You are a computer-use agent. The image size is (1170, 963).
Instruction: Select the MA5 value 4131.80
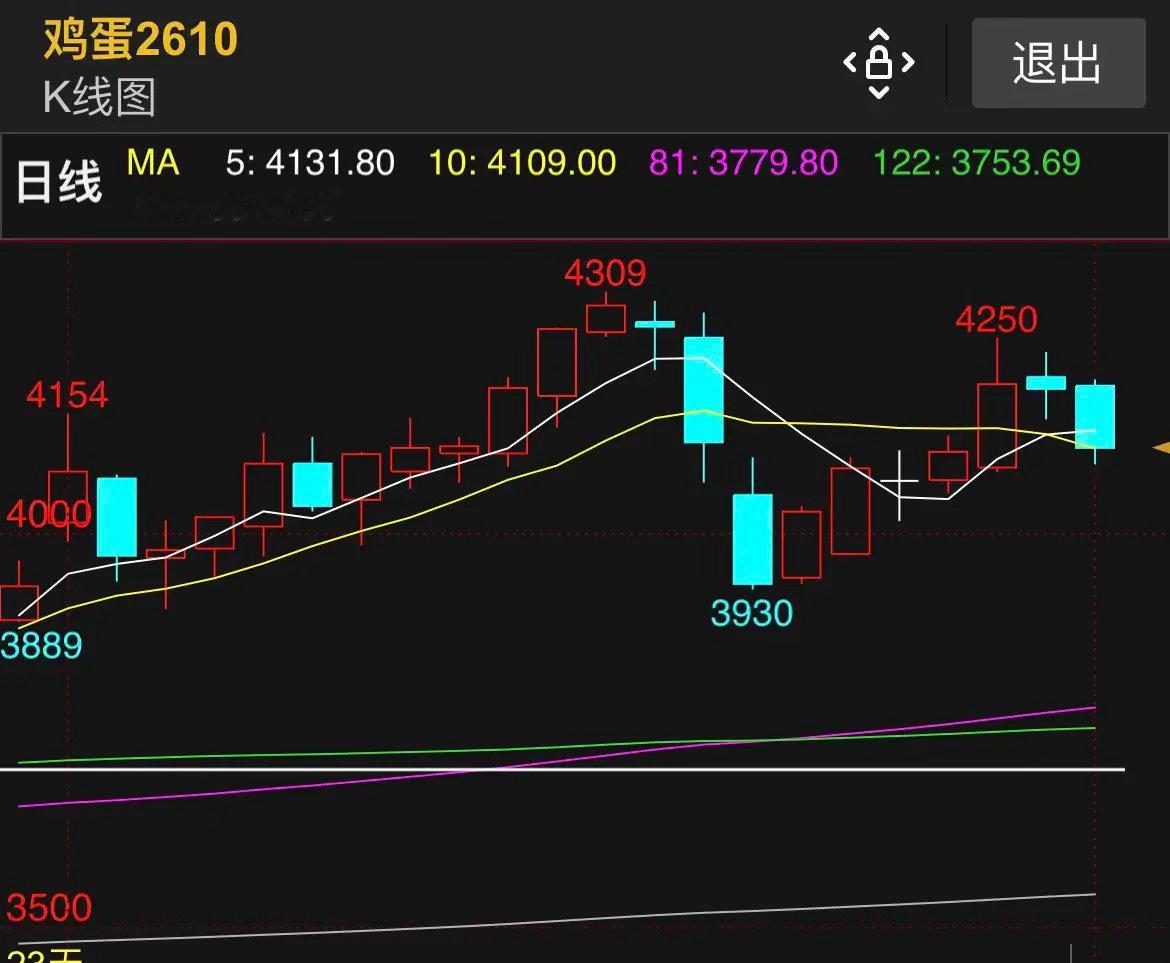click(x=310, y=163)
